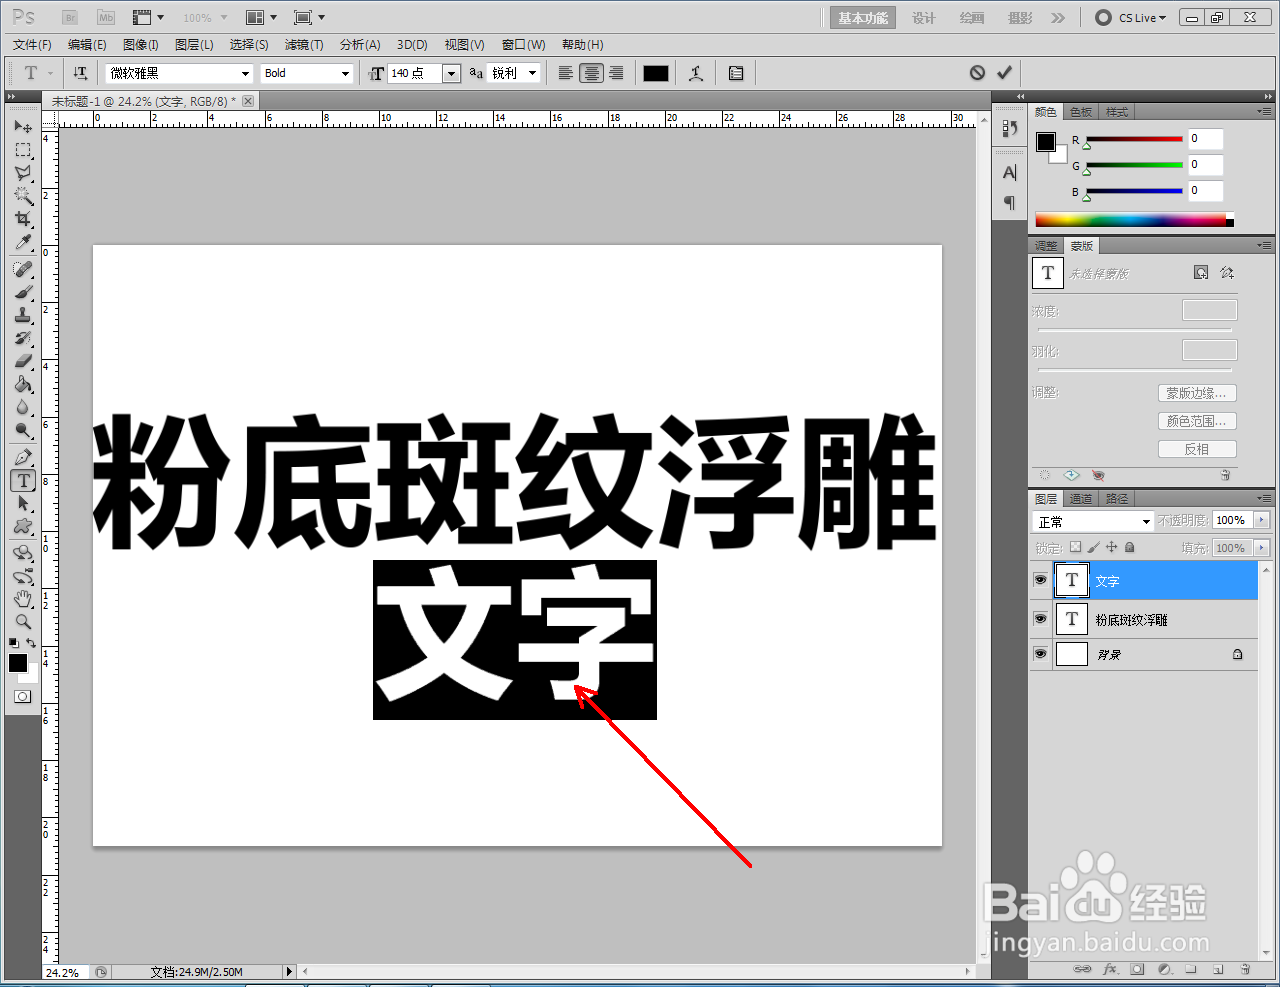Toggle lock all for layer

[1129, 547]
